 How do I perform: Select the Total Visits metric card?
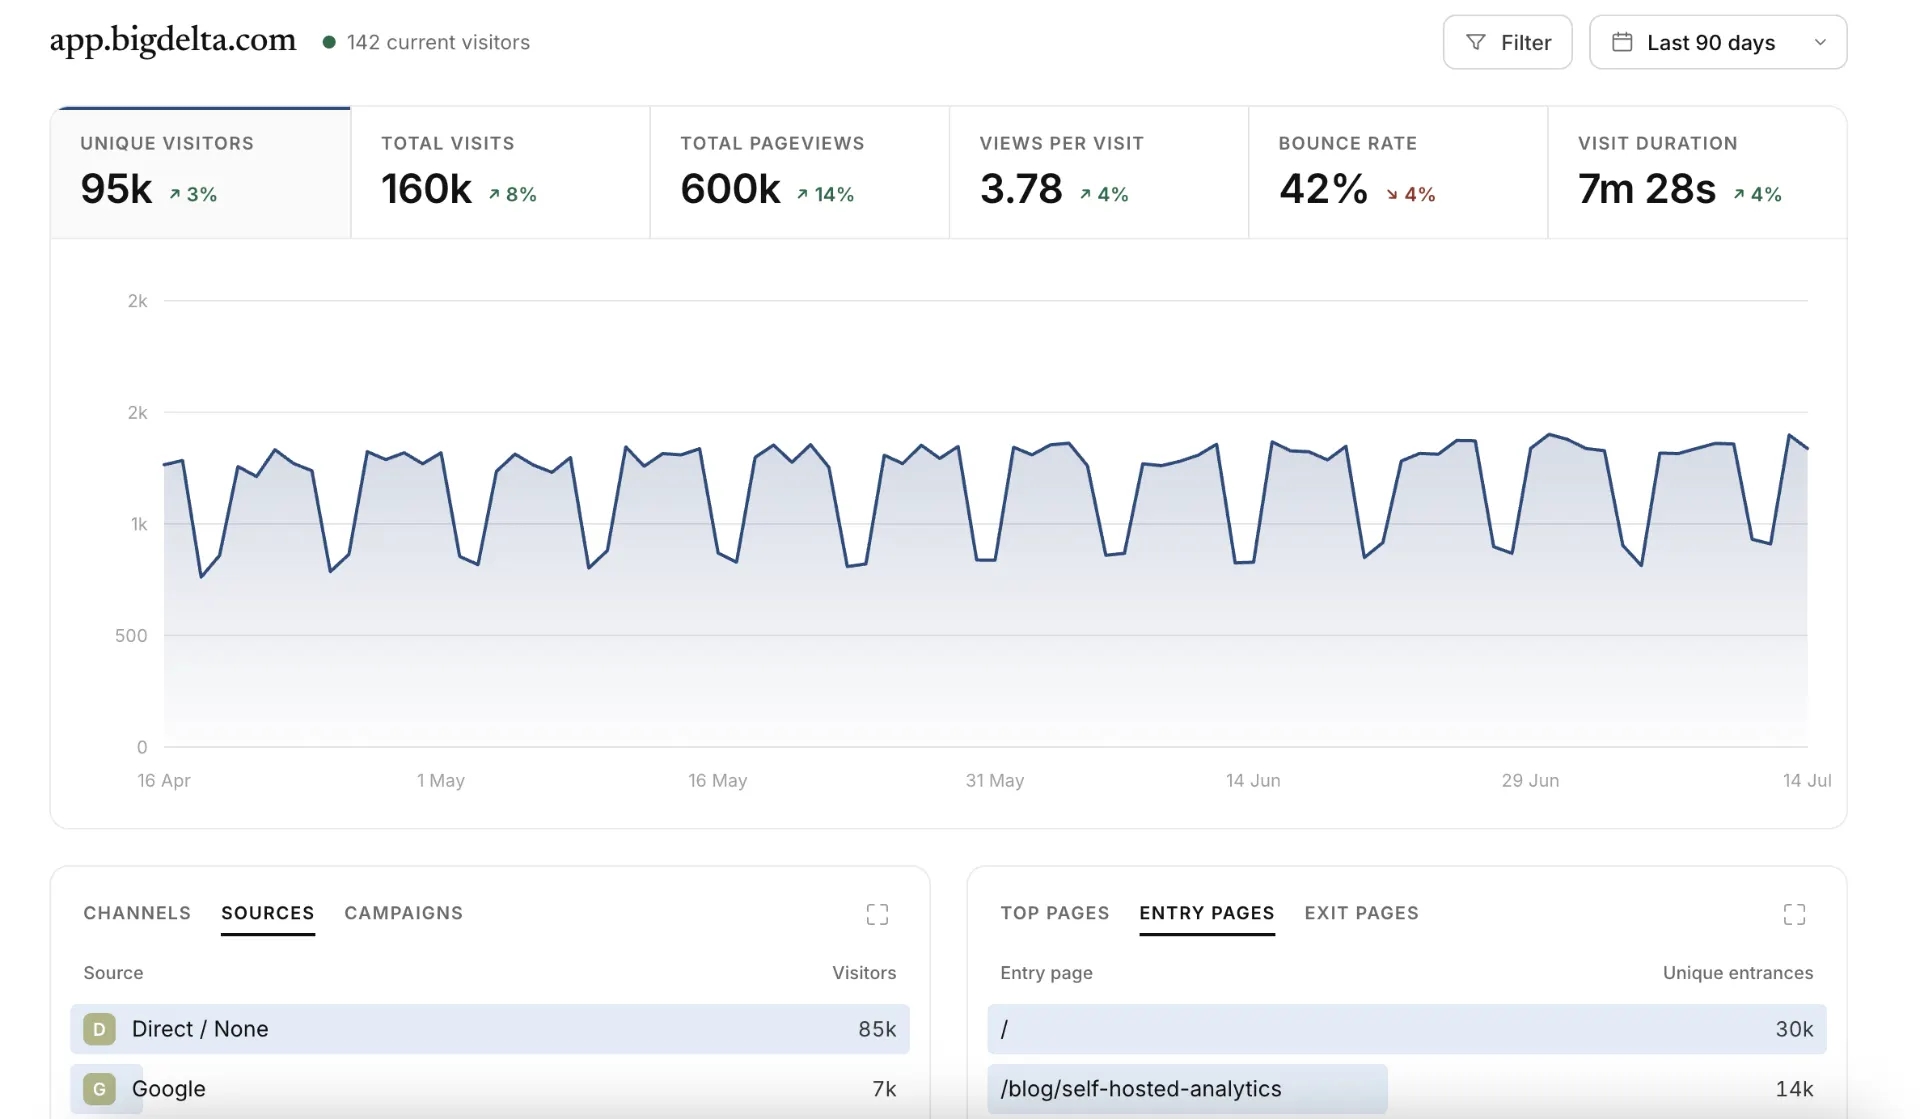point(500,172)
